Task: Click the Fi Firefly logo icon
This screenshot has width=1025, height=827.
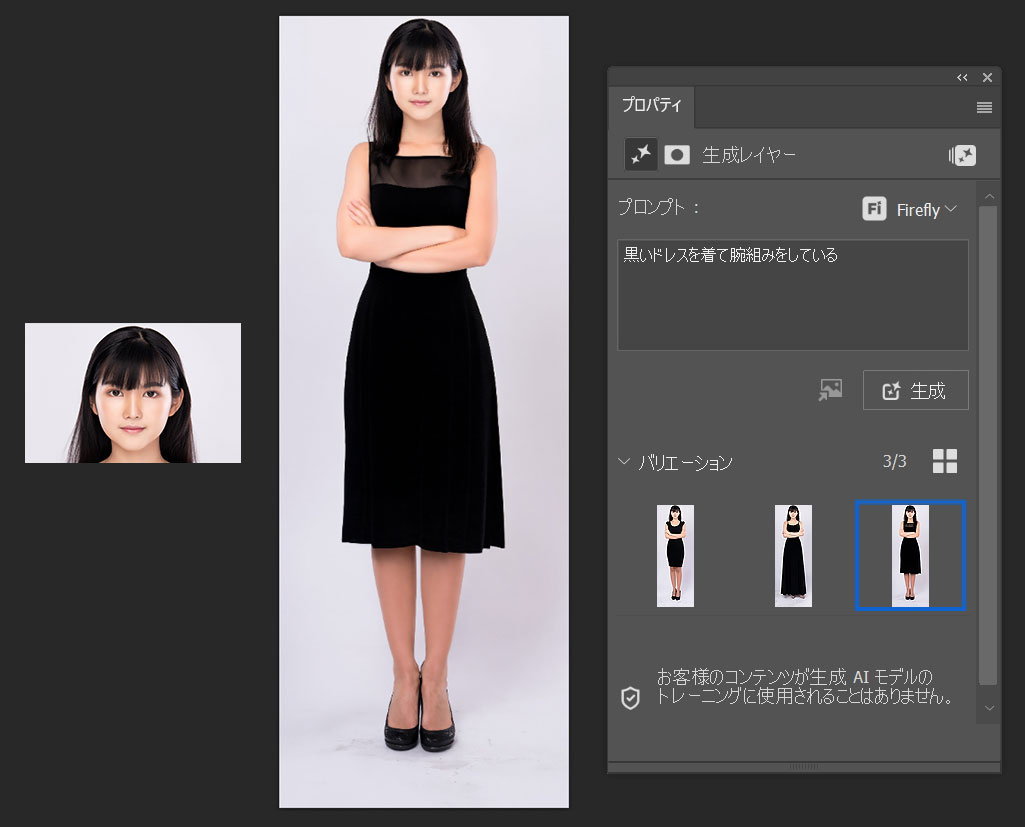Action: click(874, 209)
